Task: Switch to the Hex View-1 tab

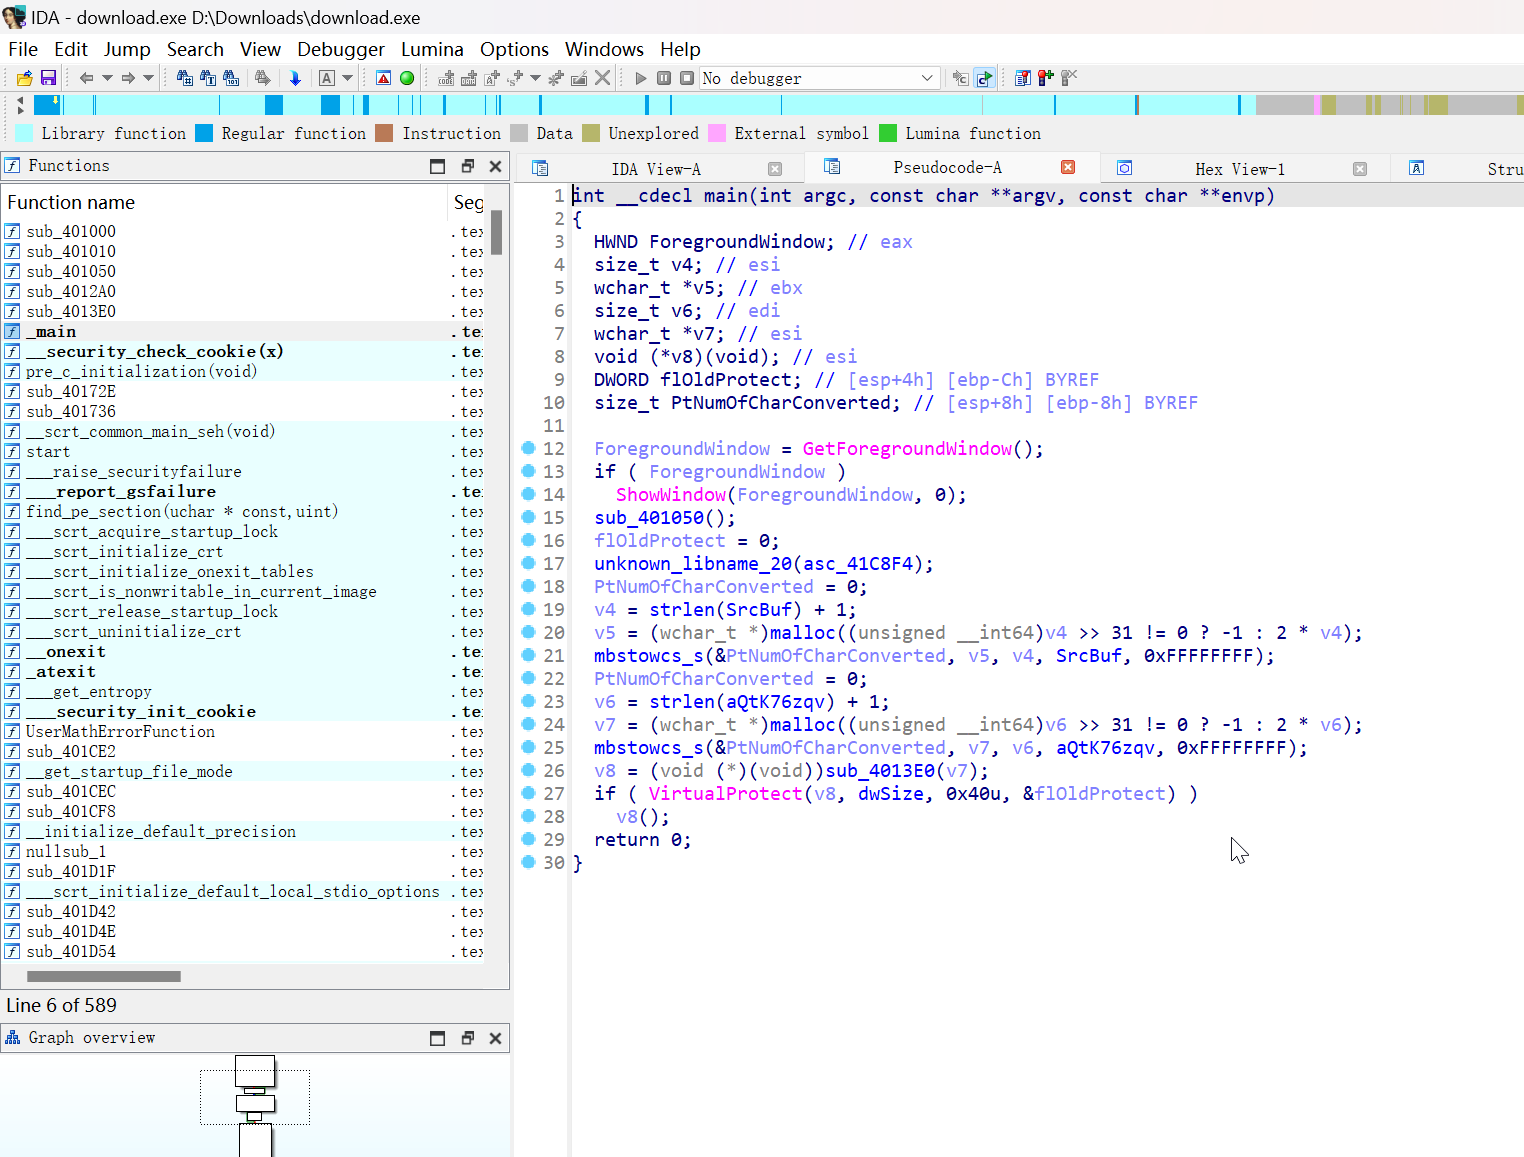Action: click(1240, 169)
